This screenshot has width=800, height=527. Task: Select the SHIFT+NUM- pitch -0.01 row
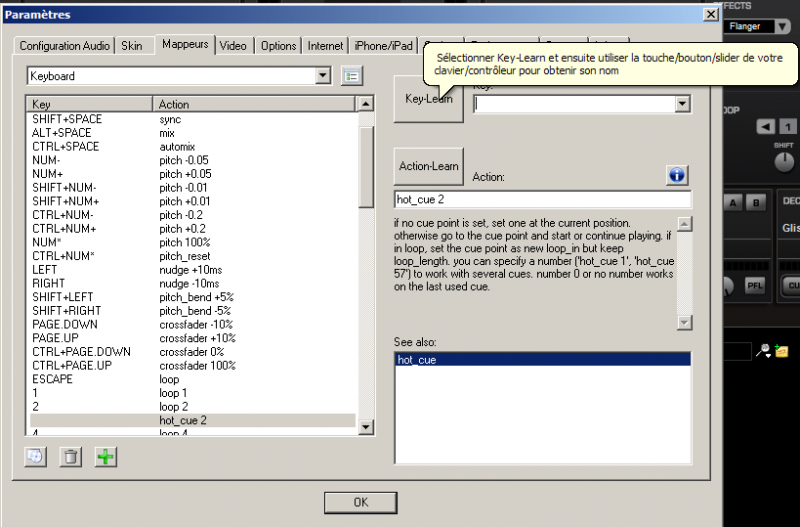192,188
